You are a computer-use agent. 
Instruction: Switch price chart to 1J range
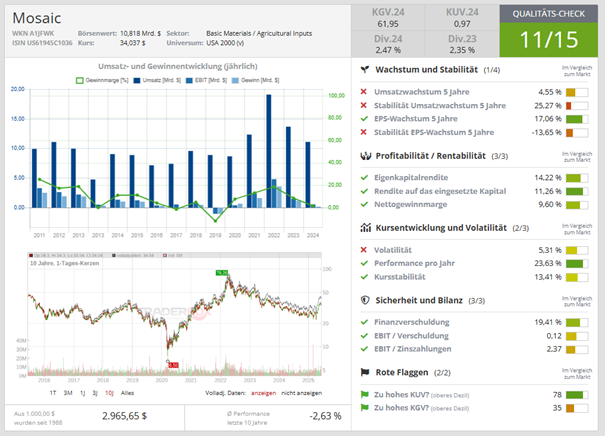82,393
